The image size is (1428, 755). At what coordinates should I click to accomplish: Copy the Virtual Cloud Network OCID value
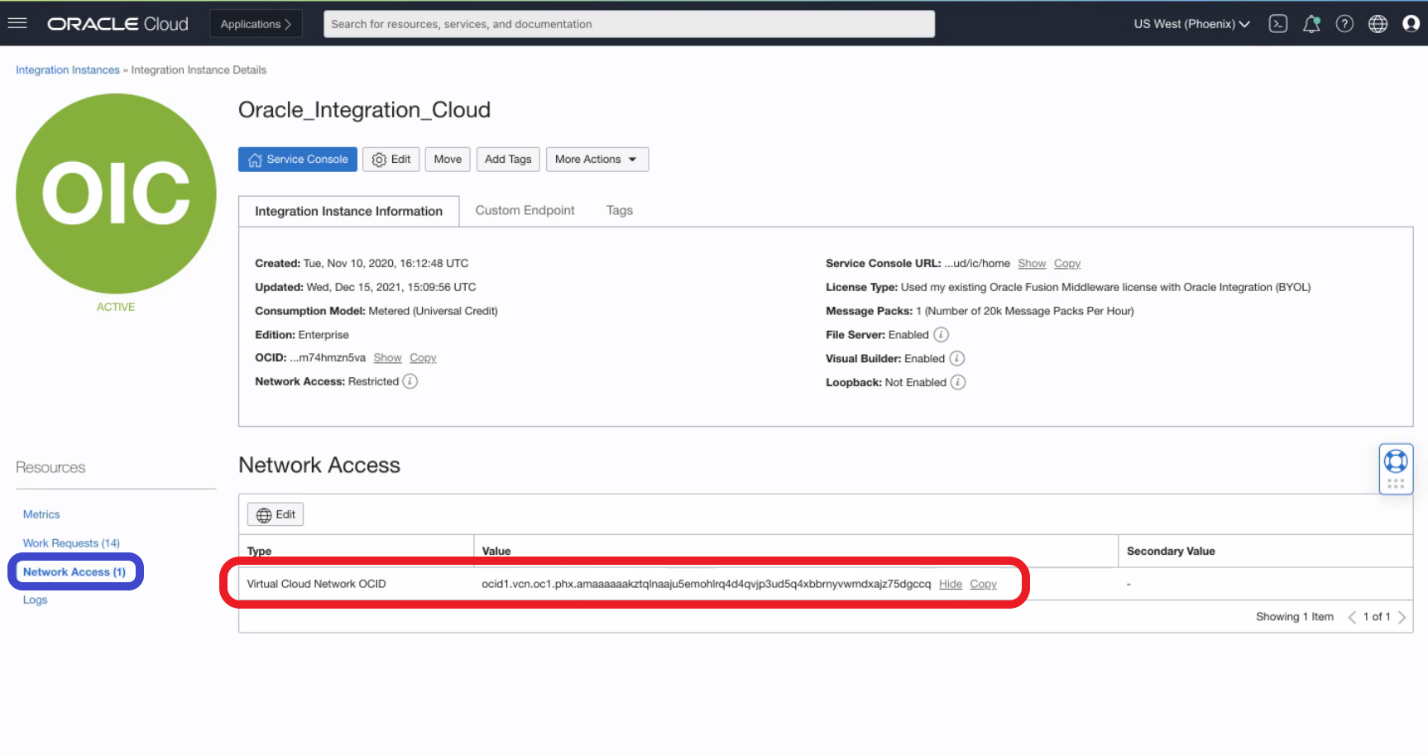[983, 584]
